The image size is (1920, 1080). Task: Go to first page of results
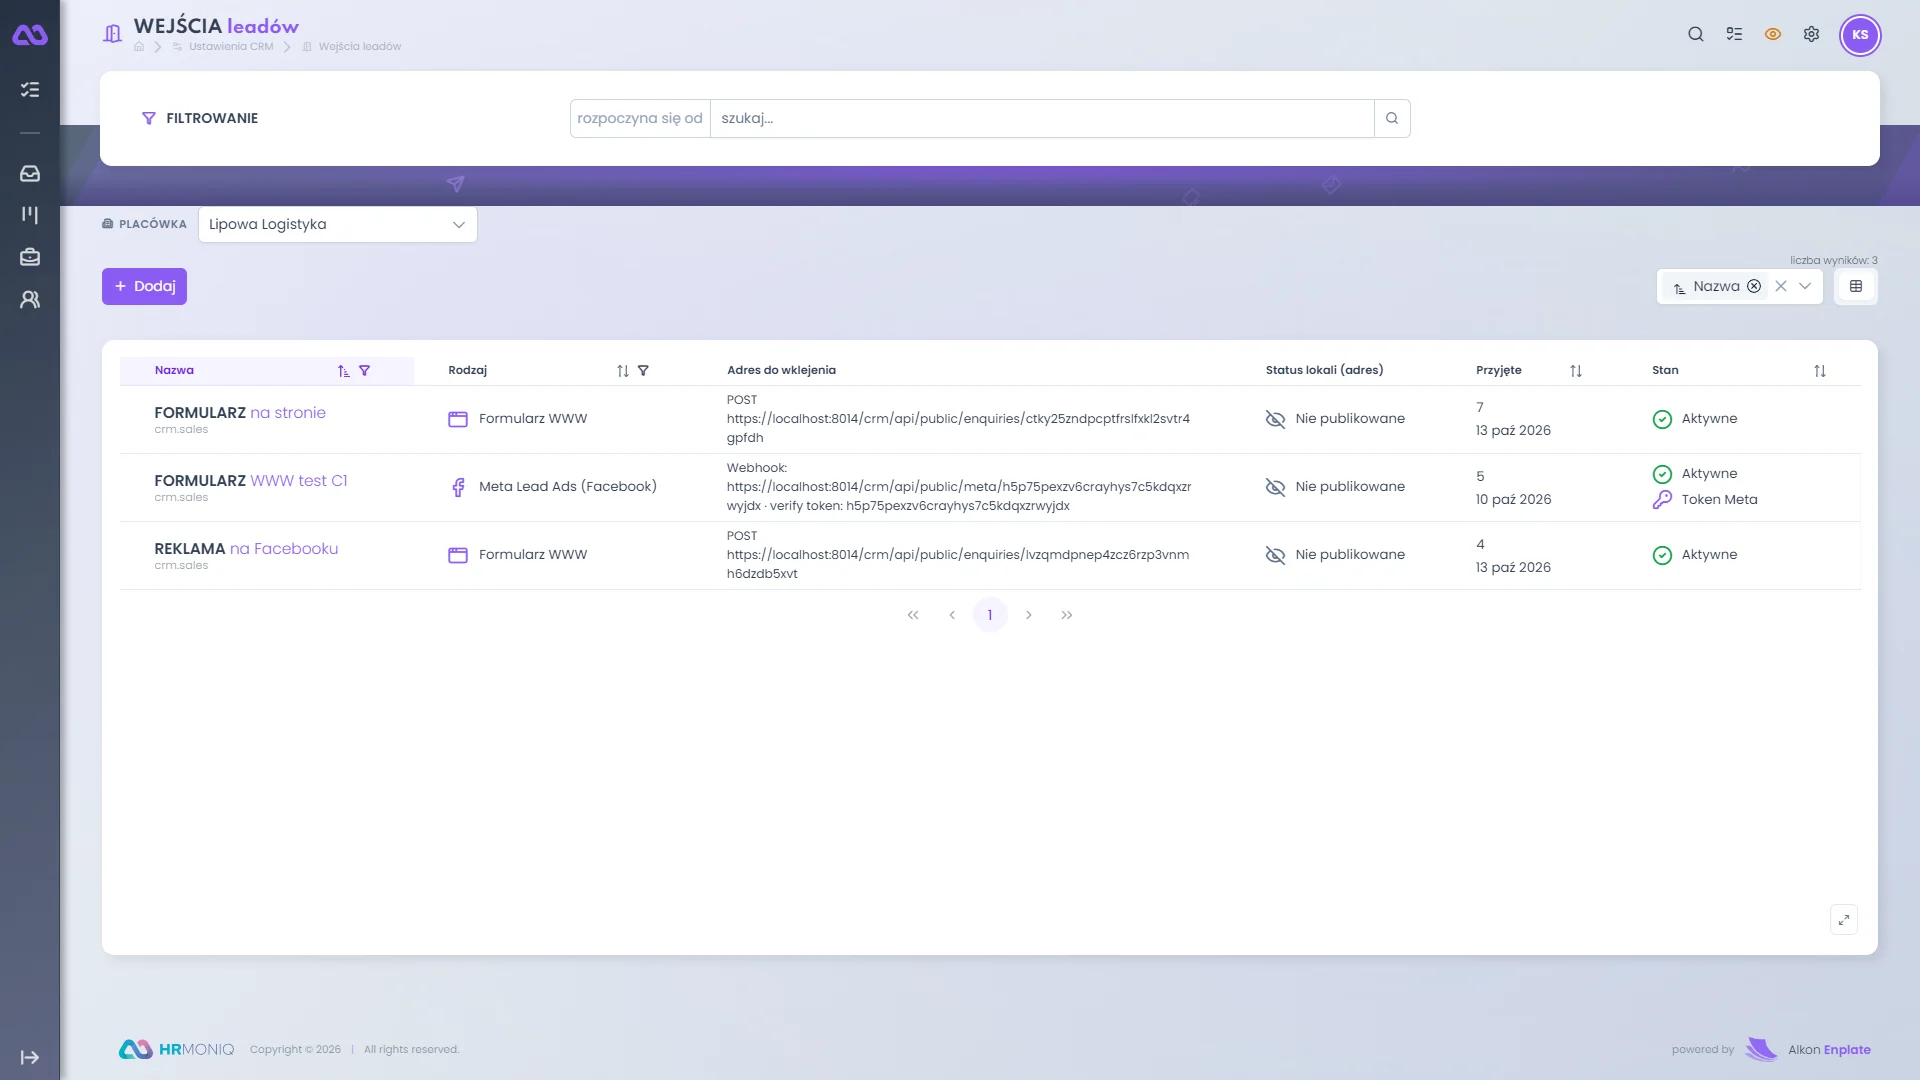pyautogui.click(x=913, y=616)
